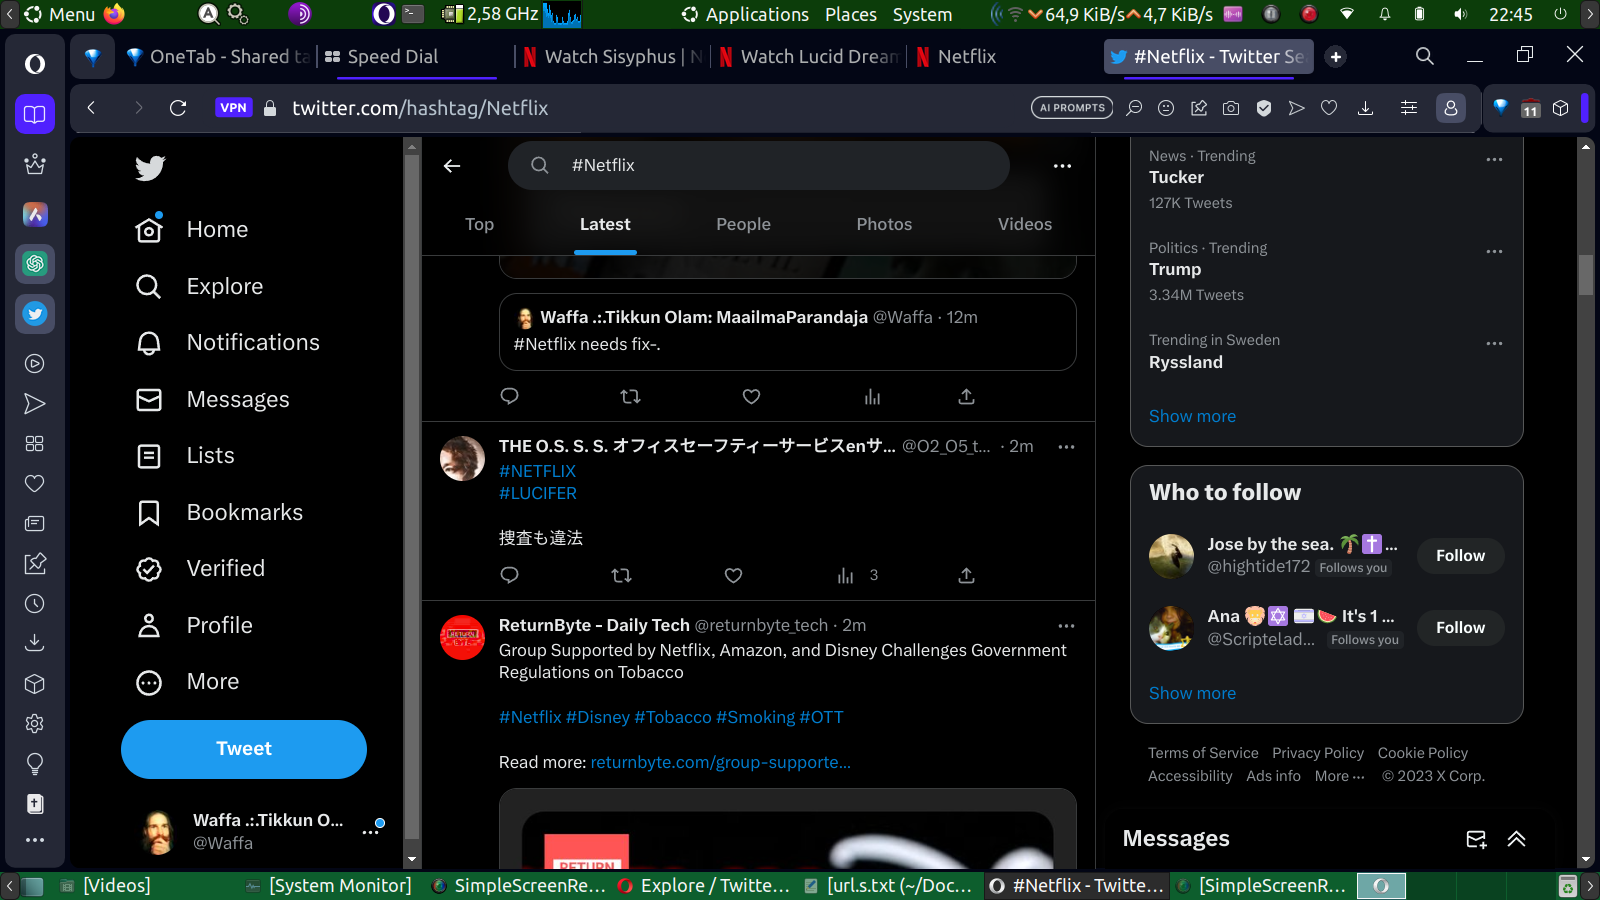Screen dimensions: 1600x900
Task: Open the Applications menu in top panel
Action: [x=745, y=14]
